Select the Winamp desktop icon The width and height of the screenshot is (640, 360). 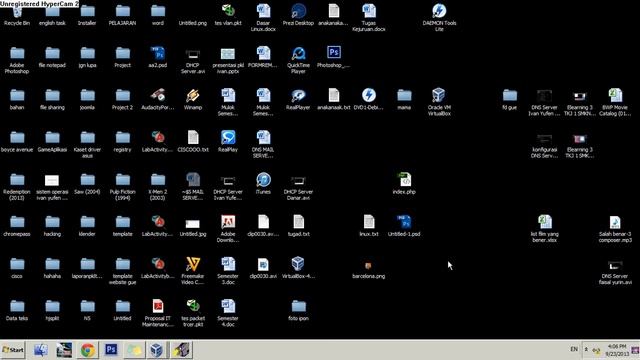pyautogui.click(x=193, y=100)
